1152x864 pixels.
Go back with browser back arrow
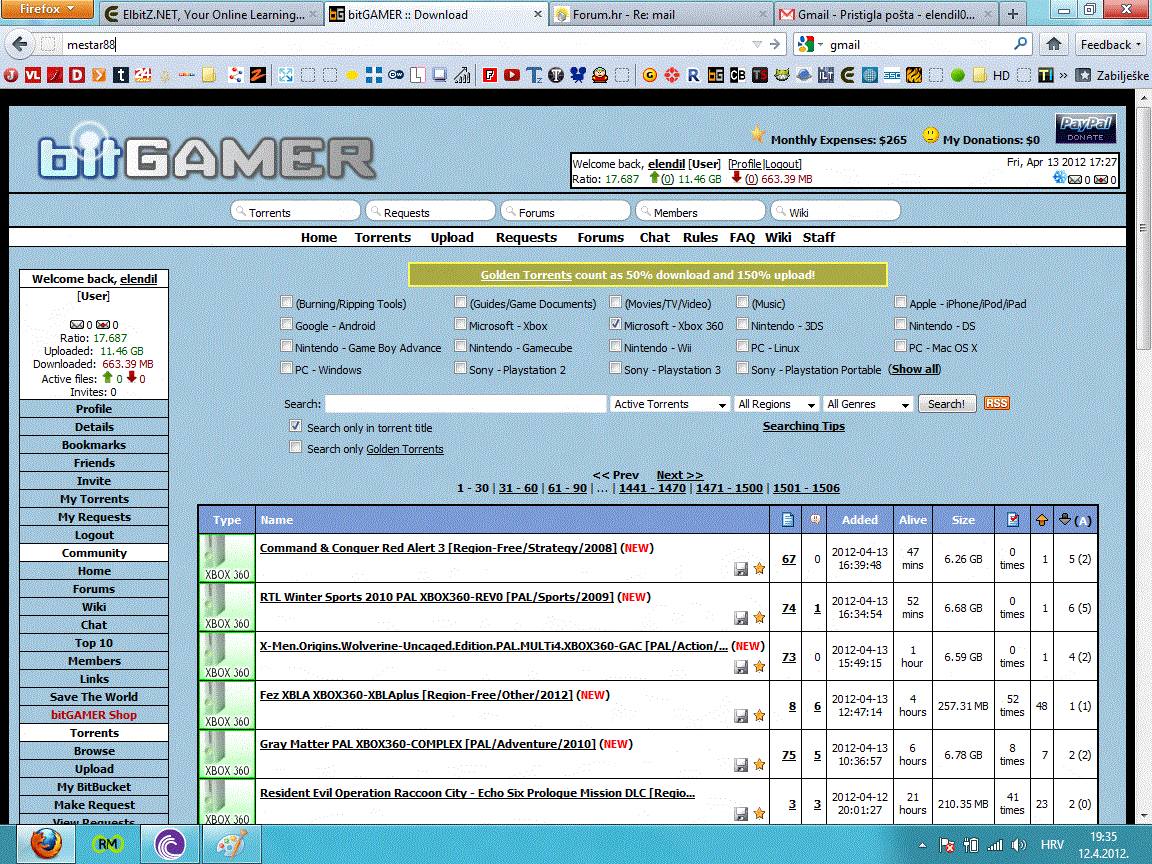(20, 44)
